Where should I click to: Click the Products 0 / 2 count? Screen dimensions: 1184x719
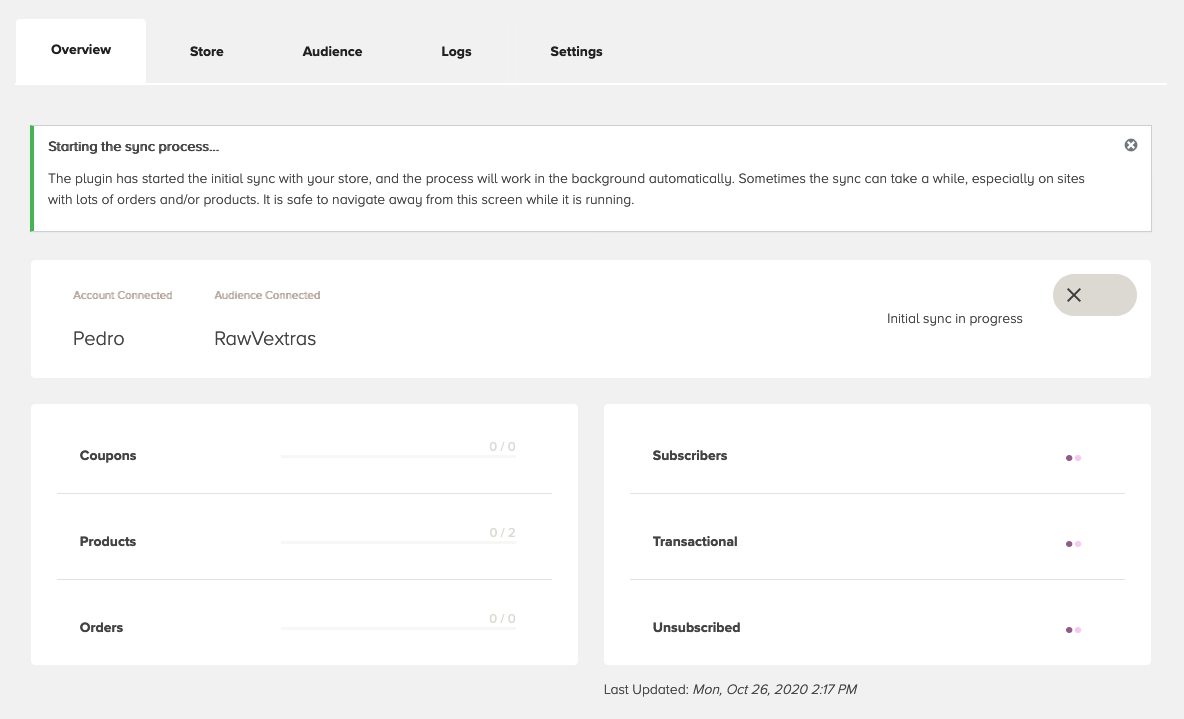(502, 533)
